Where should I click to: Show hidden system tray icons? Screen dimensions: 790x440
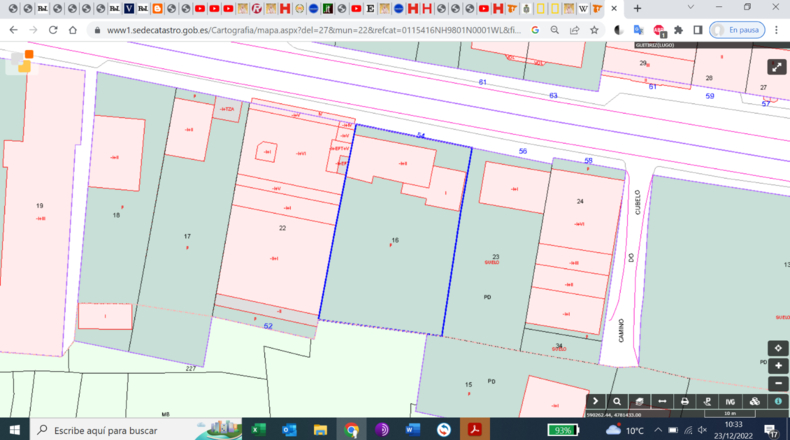coord(658,430)
